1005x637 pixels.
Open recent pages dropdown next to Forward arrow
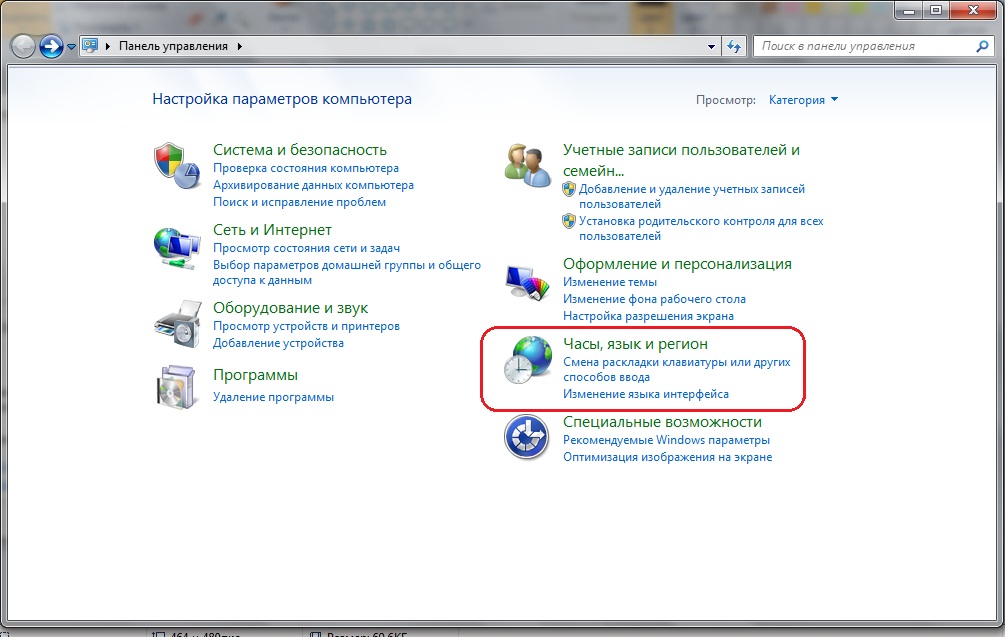tap(71, 47)
